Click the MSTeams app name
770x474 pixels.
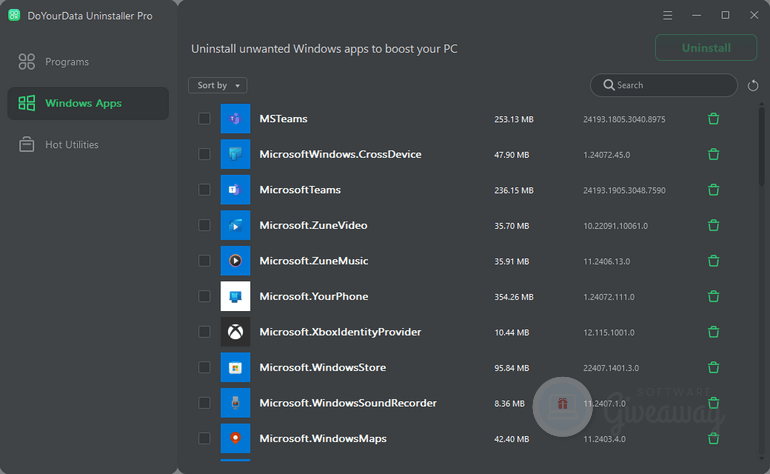click(x=283, y=119)
